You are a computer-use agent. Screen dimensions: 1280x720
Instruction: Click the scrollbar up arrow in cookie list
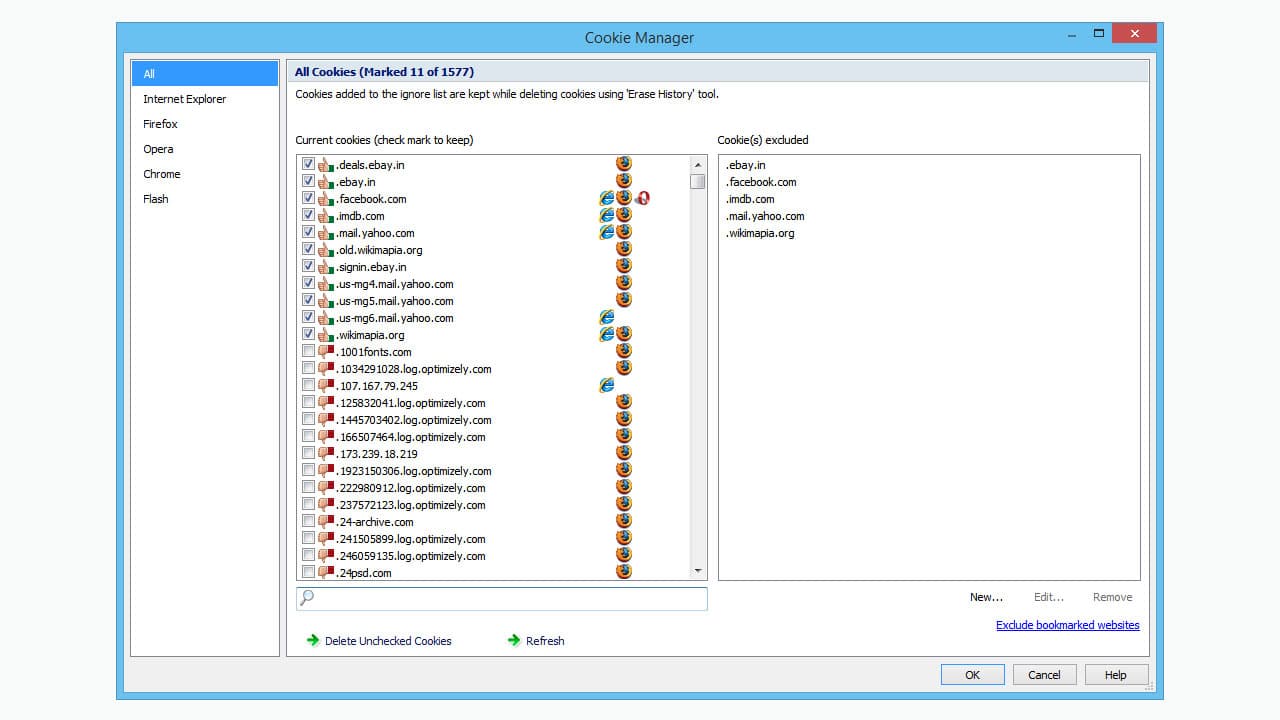697,162
